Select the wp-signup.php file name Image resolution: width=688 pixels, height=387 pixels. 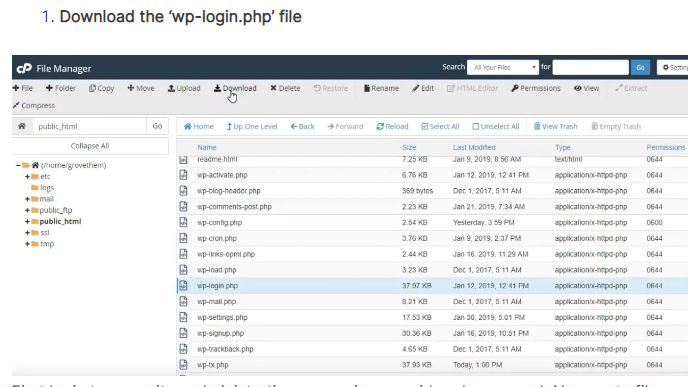coord(220,333)
